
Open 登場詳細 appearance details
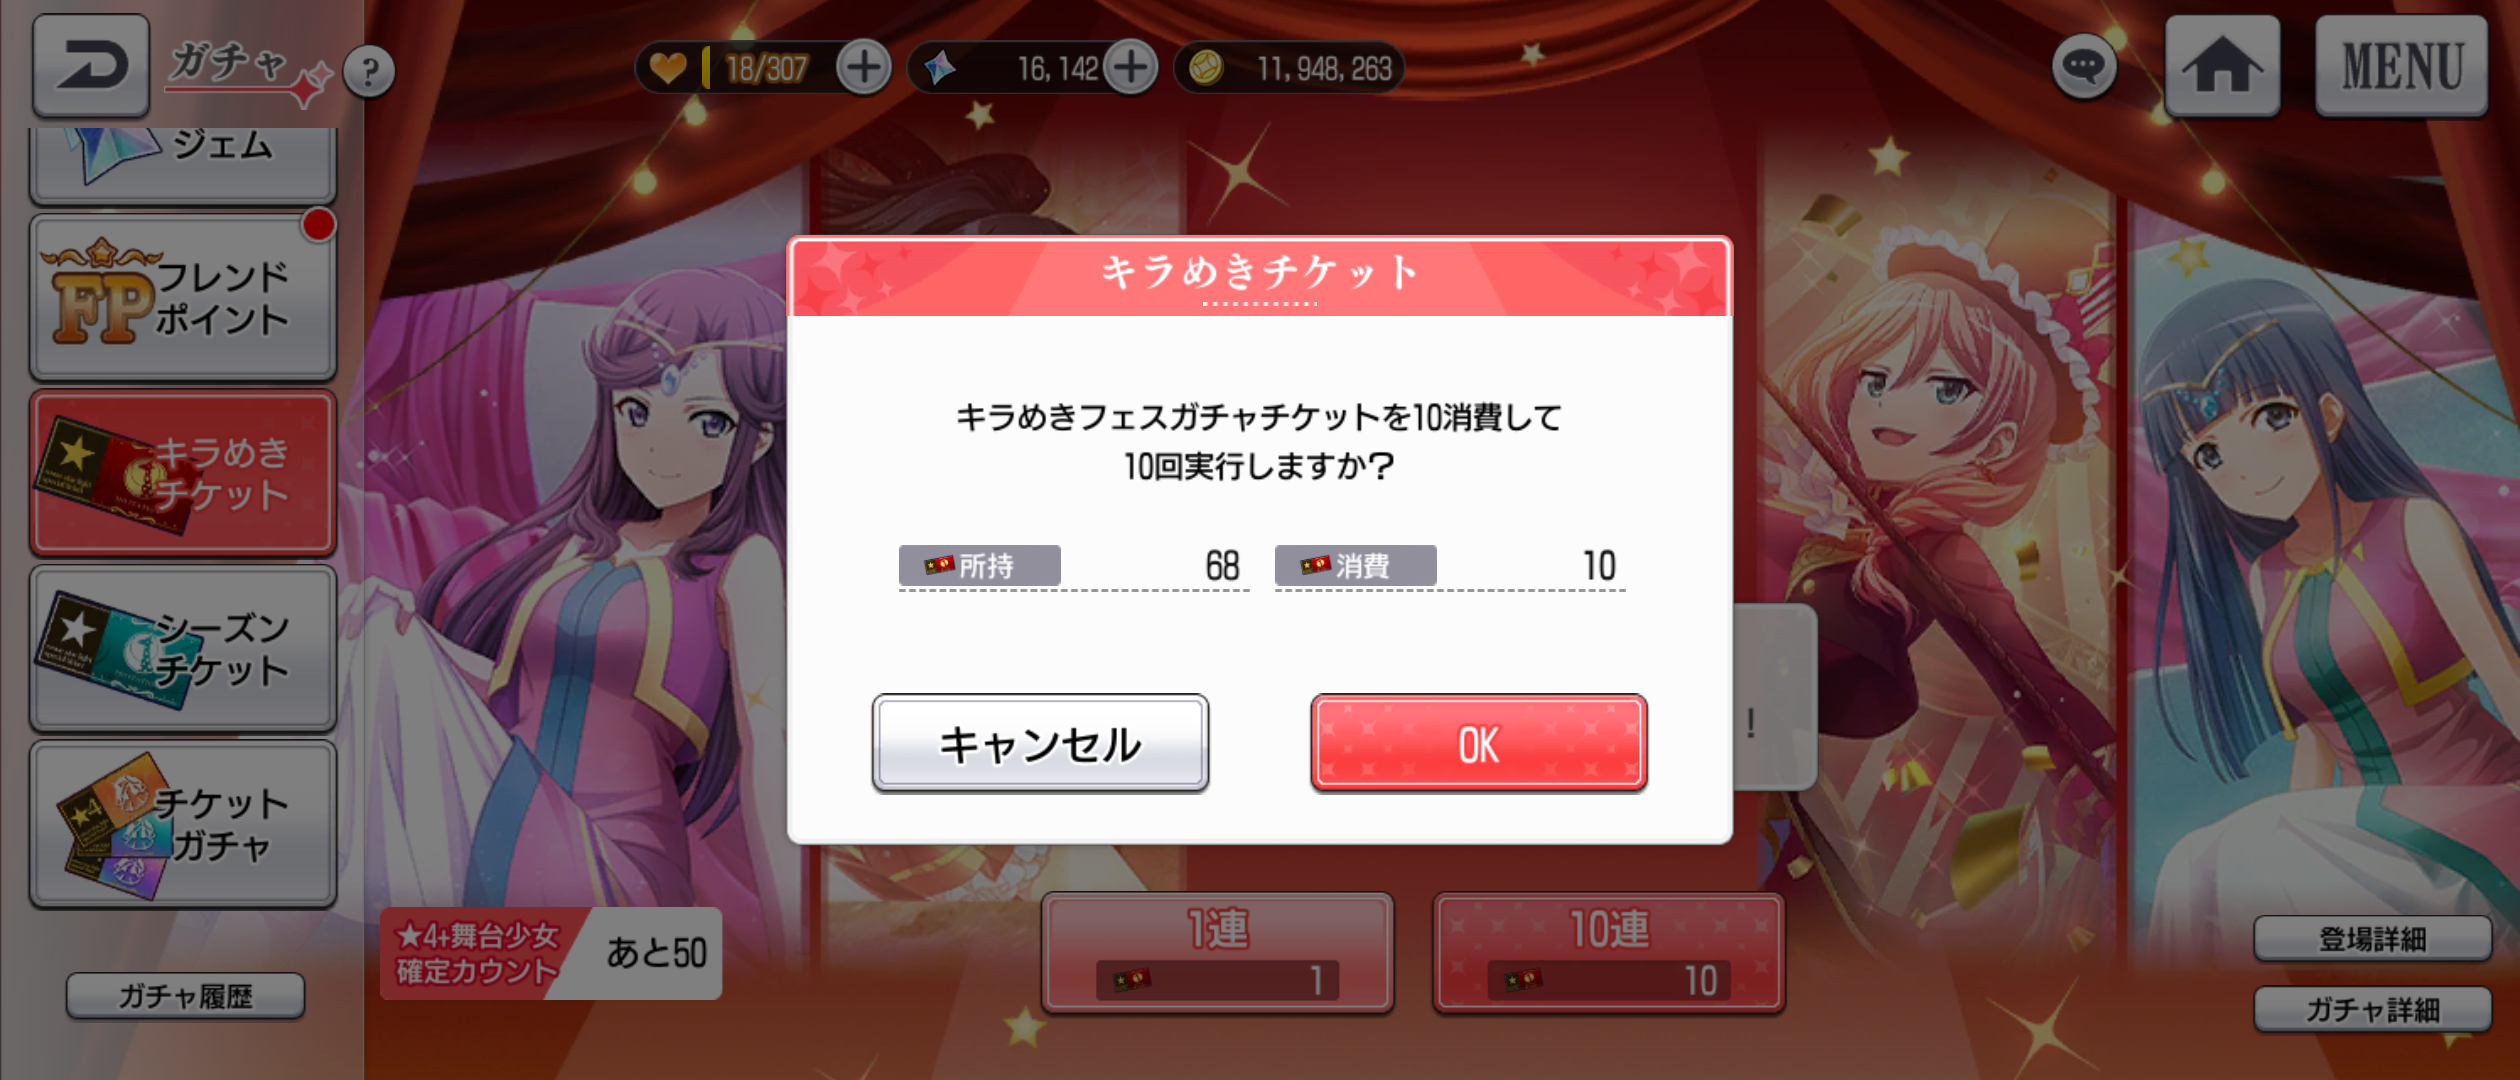pos(2372,939)
